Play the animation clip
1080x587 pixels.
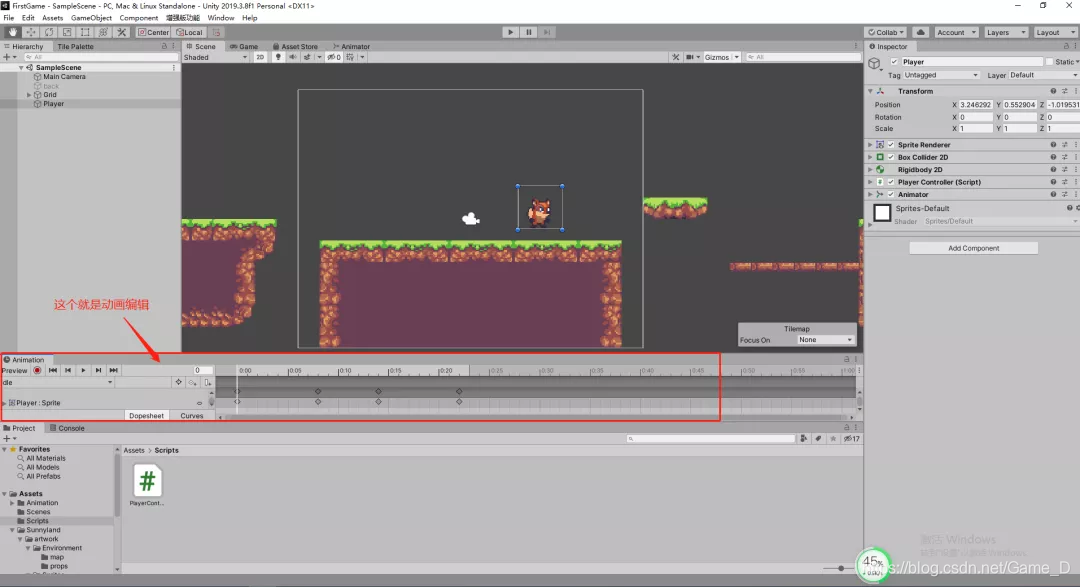[83, 371]
